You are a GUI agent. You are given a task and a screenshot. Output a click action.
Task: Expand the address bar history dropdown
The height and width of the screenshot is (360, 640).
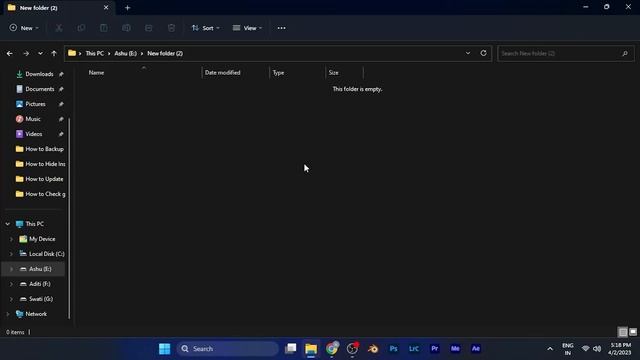(468, 53)
